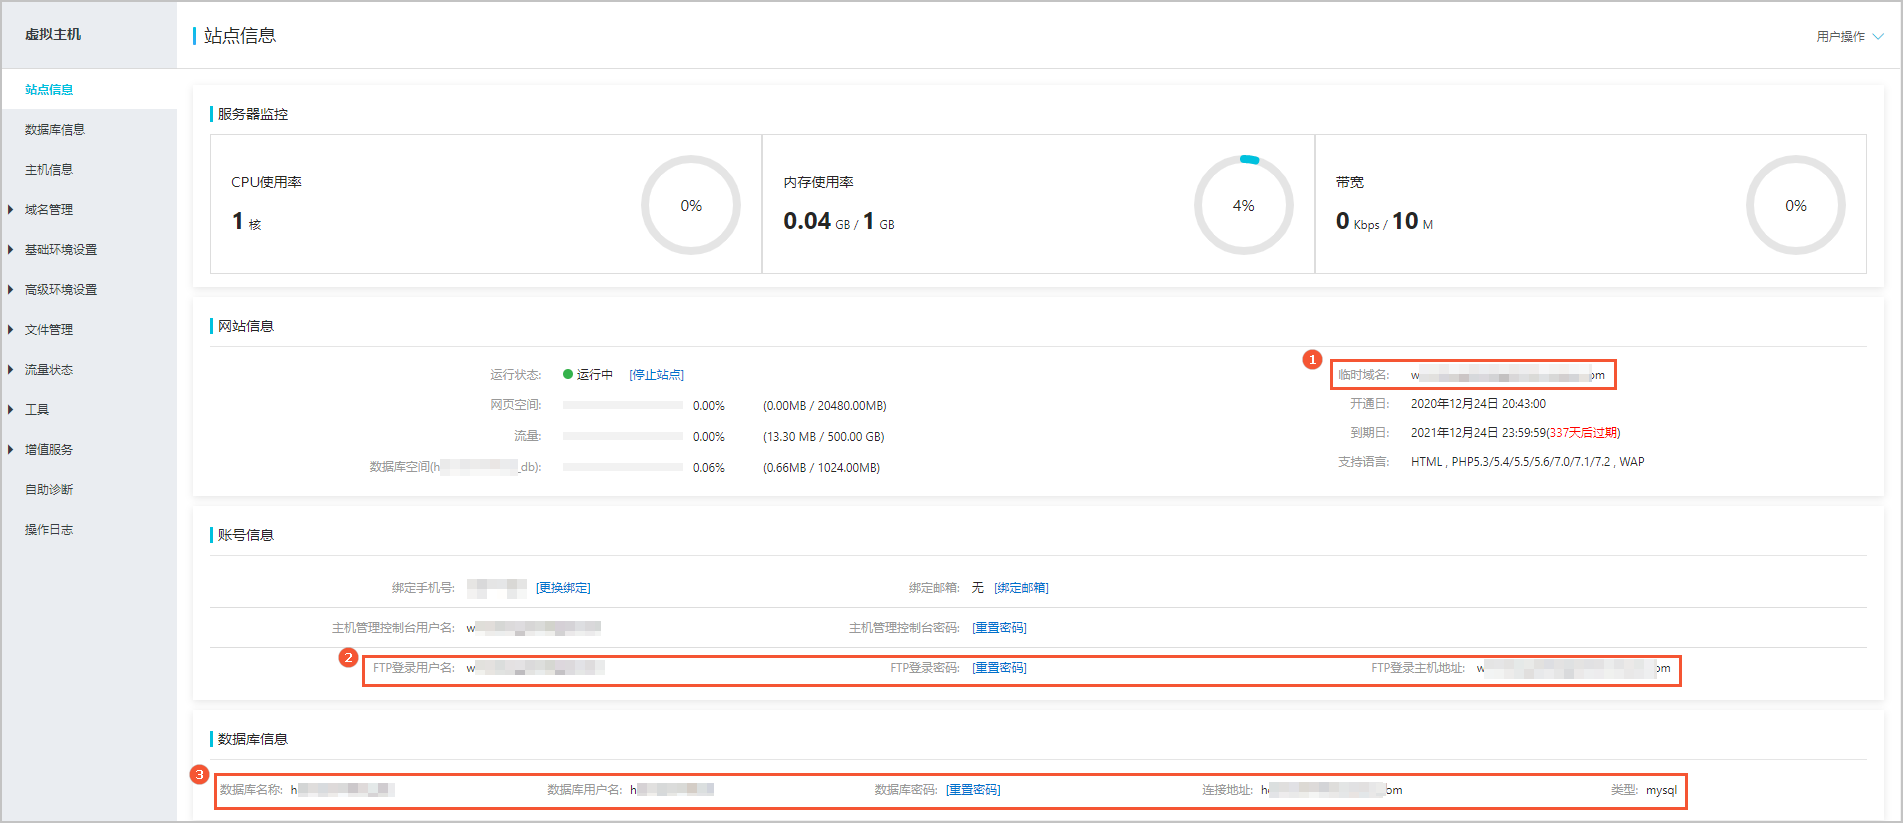Select the 主机管理控制台用户名 value
This screenshot has width=1903, height=823.
coord(533,627)
